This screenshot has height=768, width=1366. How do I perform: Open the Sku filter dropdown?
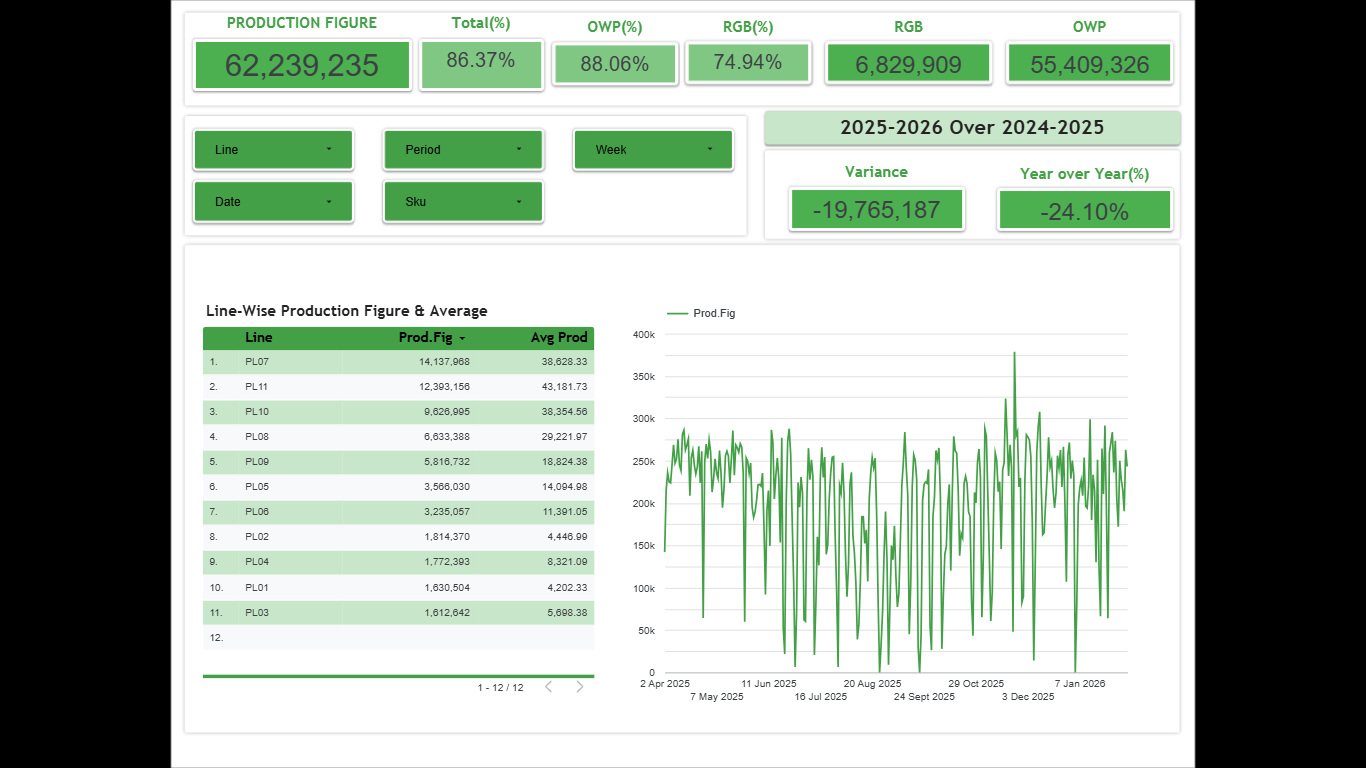[x=463, y=201]
